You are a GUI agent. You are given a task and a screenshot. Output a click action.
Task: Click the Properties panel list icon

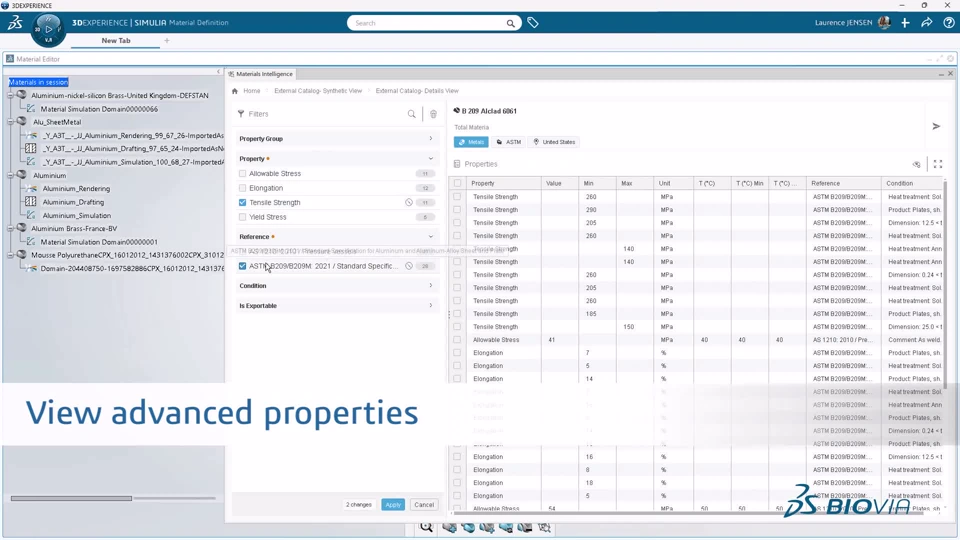457,164
